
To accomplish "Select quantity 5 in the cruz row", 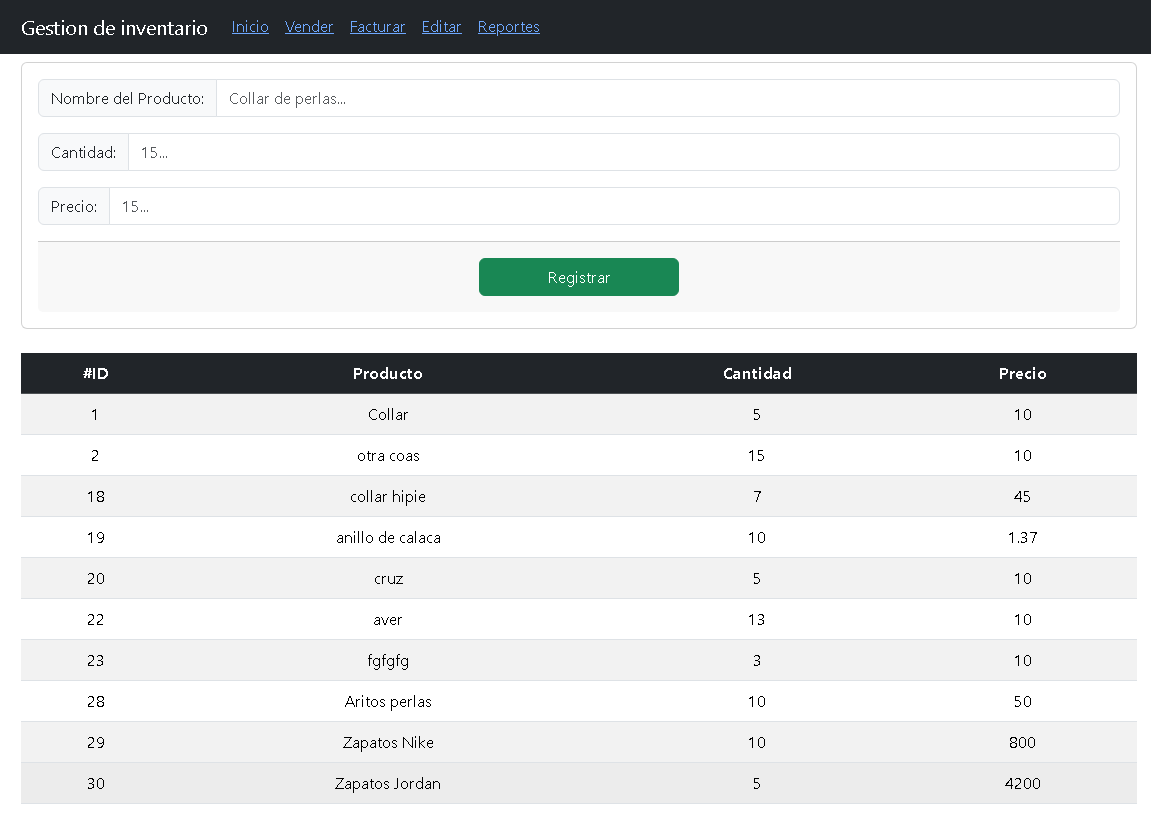I will tap(757, 579).
